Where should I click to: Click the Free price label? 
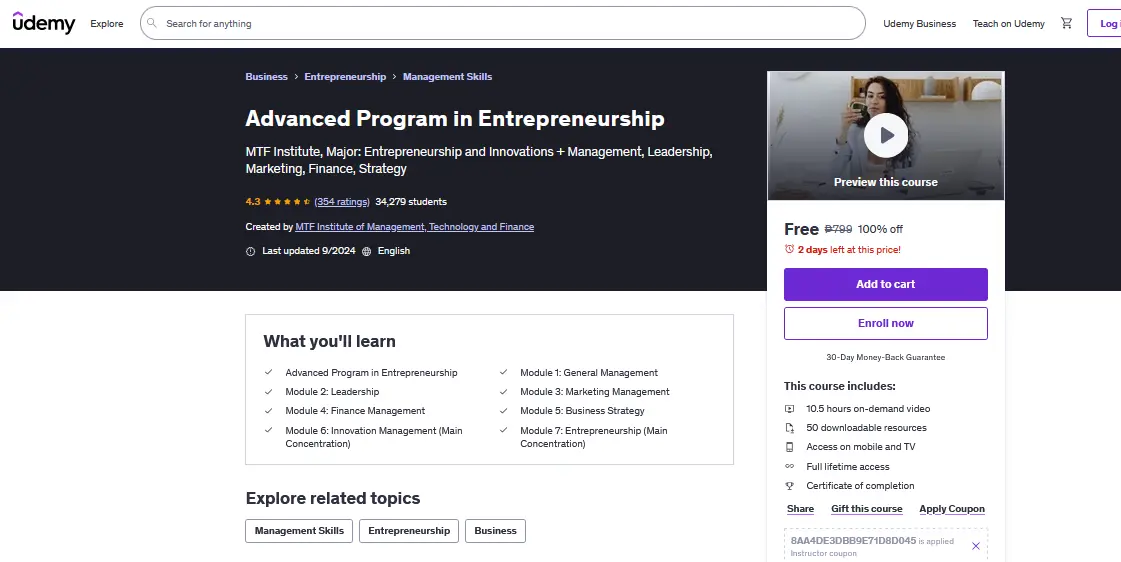coord(801,229)
